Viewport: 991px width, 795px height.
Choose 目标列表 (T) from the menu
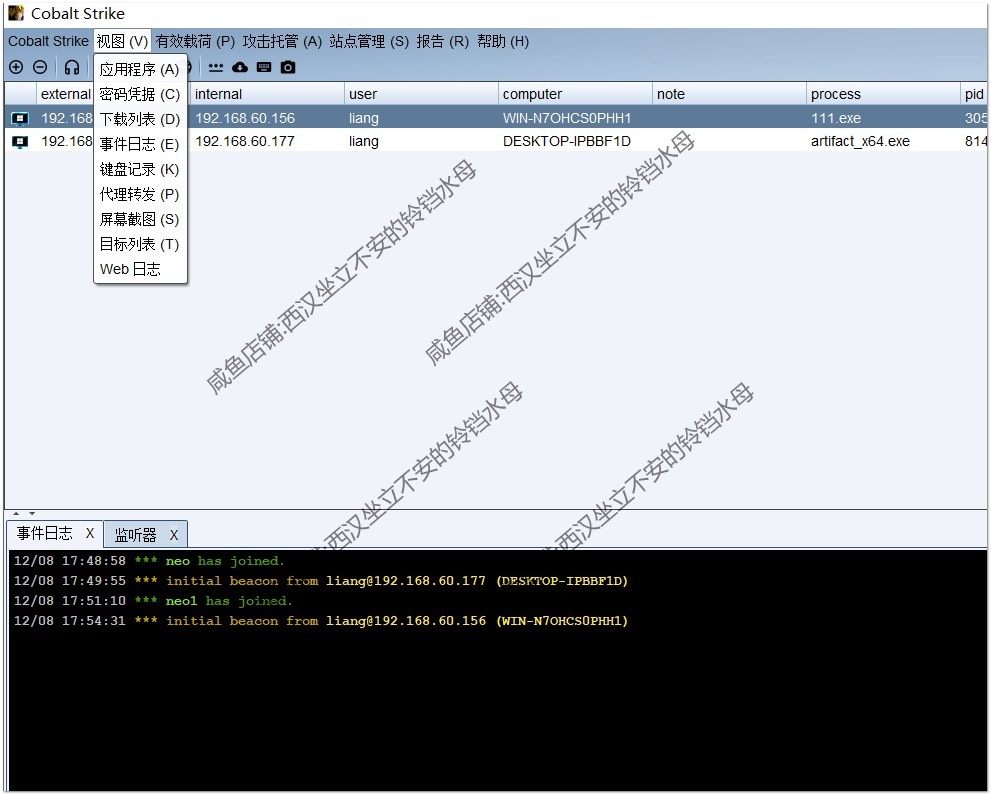coord(140,244)
